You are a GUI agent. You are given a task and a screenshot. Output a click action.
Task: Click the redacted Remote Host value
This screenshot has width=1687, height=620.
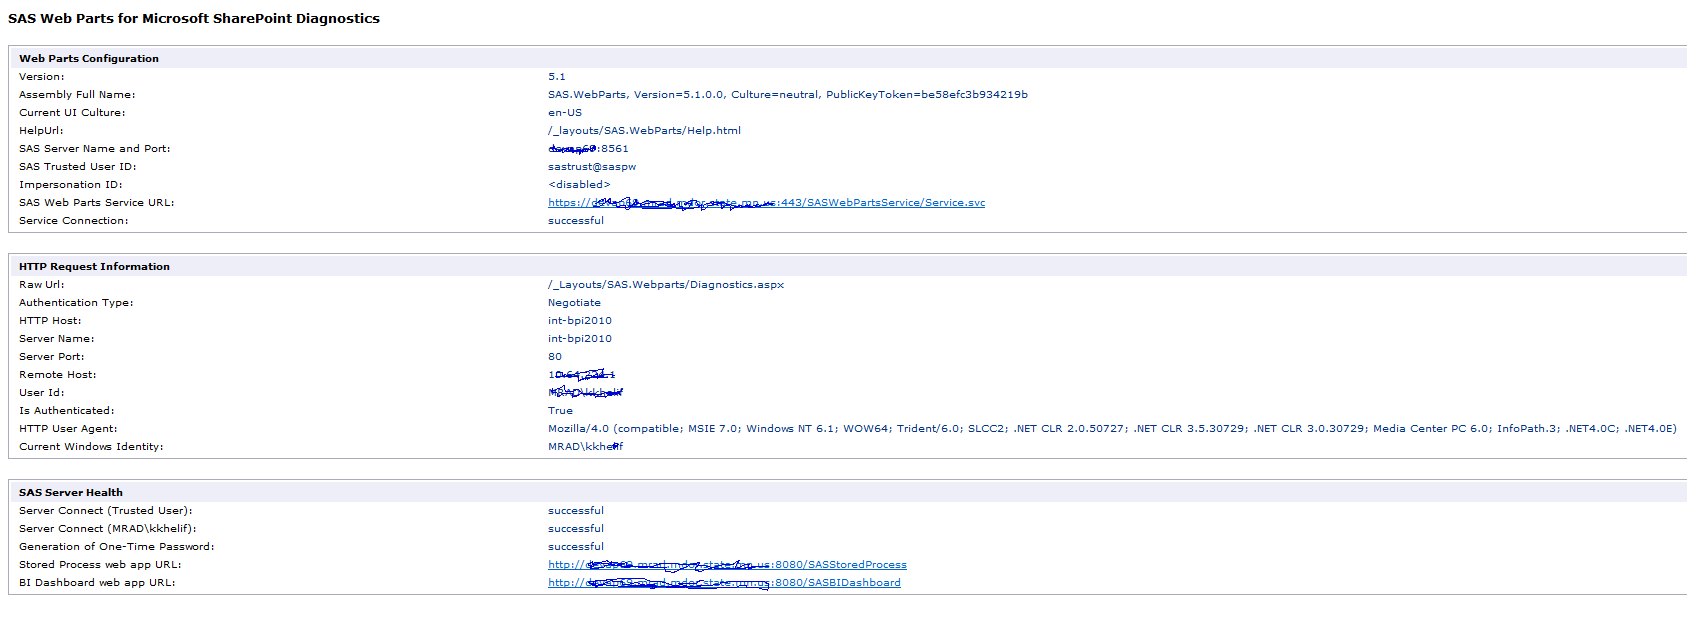(581, 375)
